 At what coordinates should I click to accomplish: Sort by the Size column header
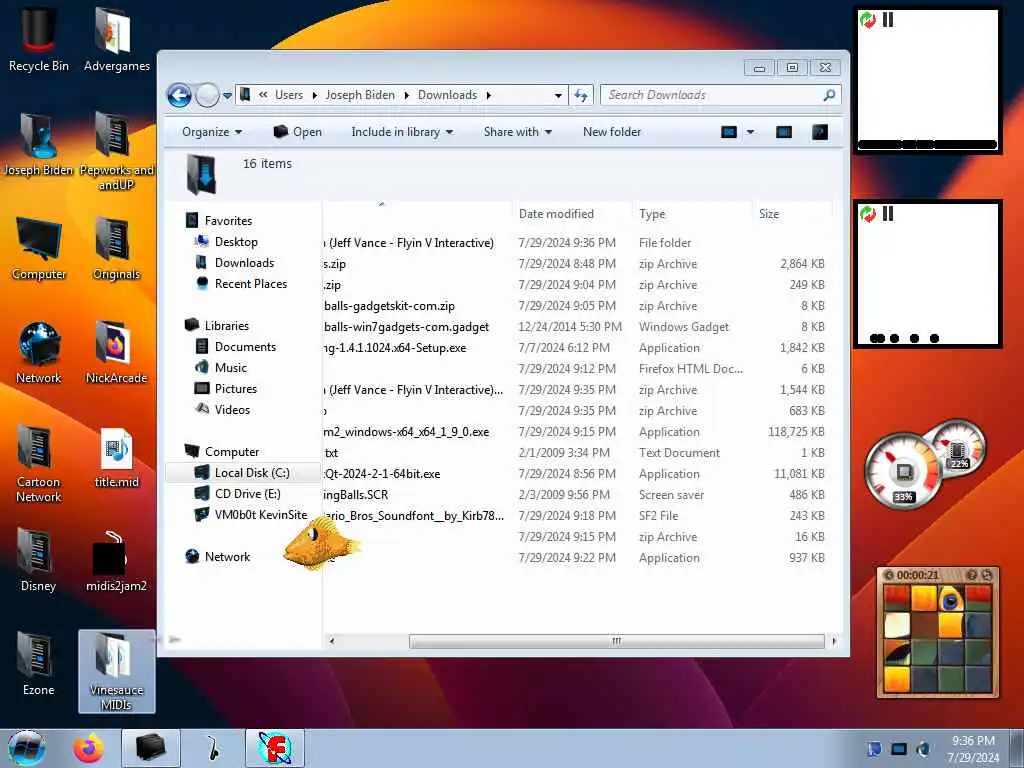click(x=792, y=214)
